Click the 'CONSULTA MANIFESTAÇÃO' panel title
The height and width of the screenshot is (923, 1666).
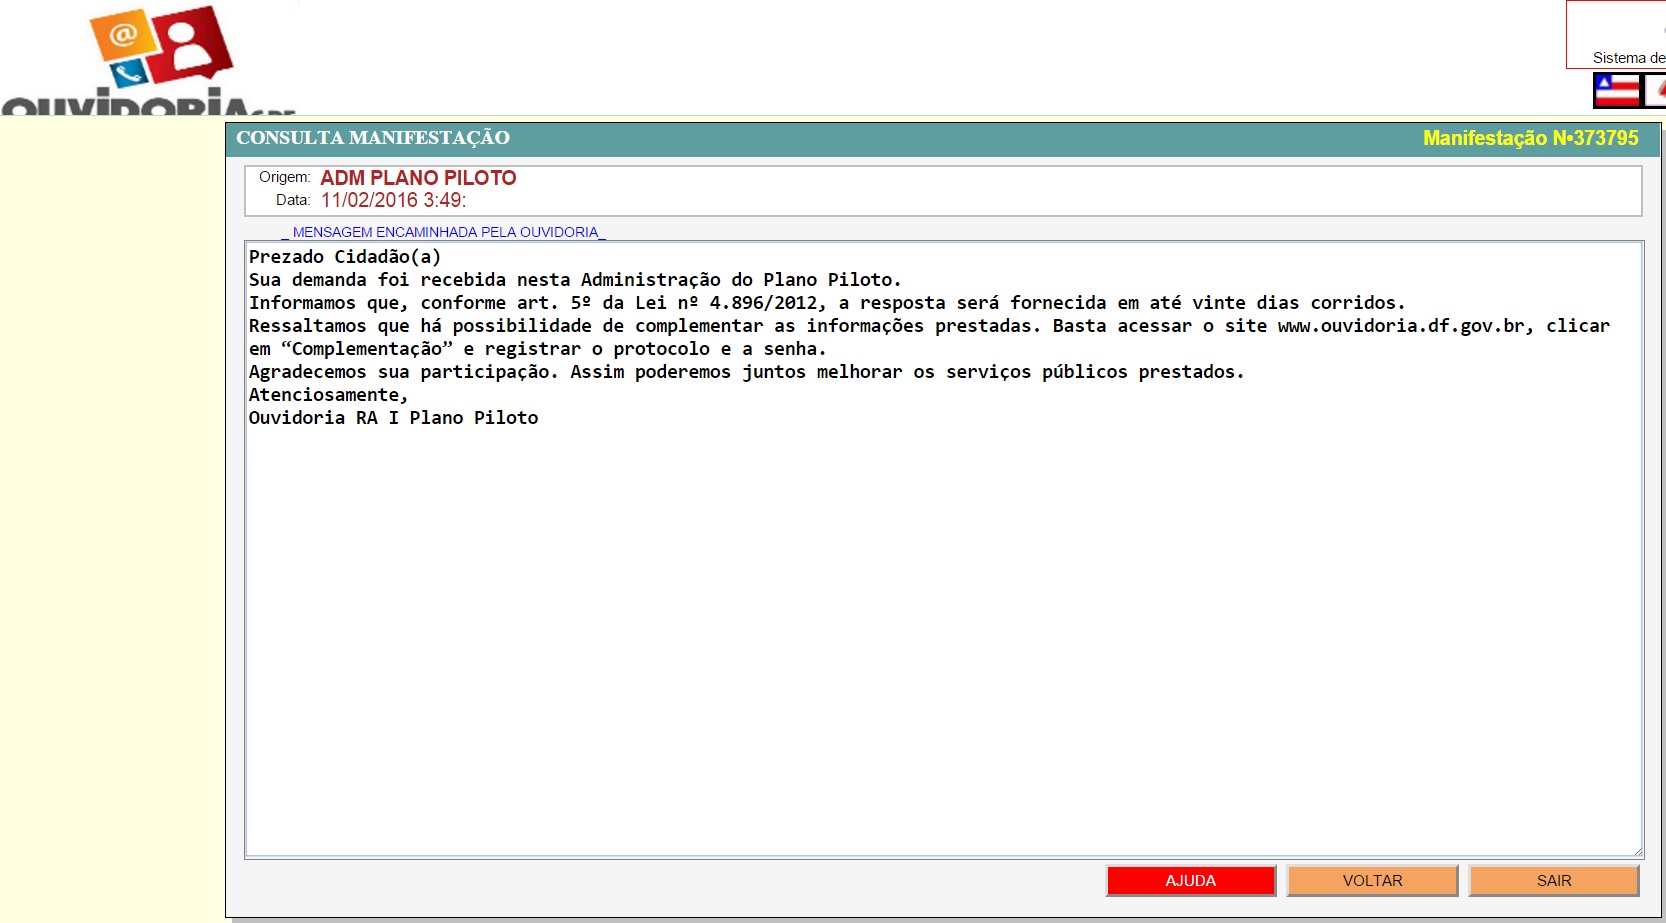pos(373,138)
